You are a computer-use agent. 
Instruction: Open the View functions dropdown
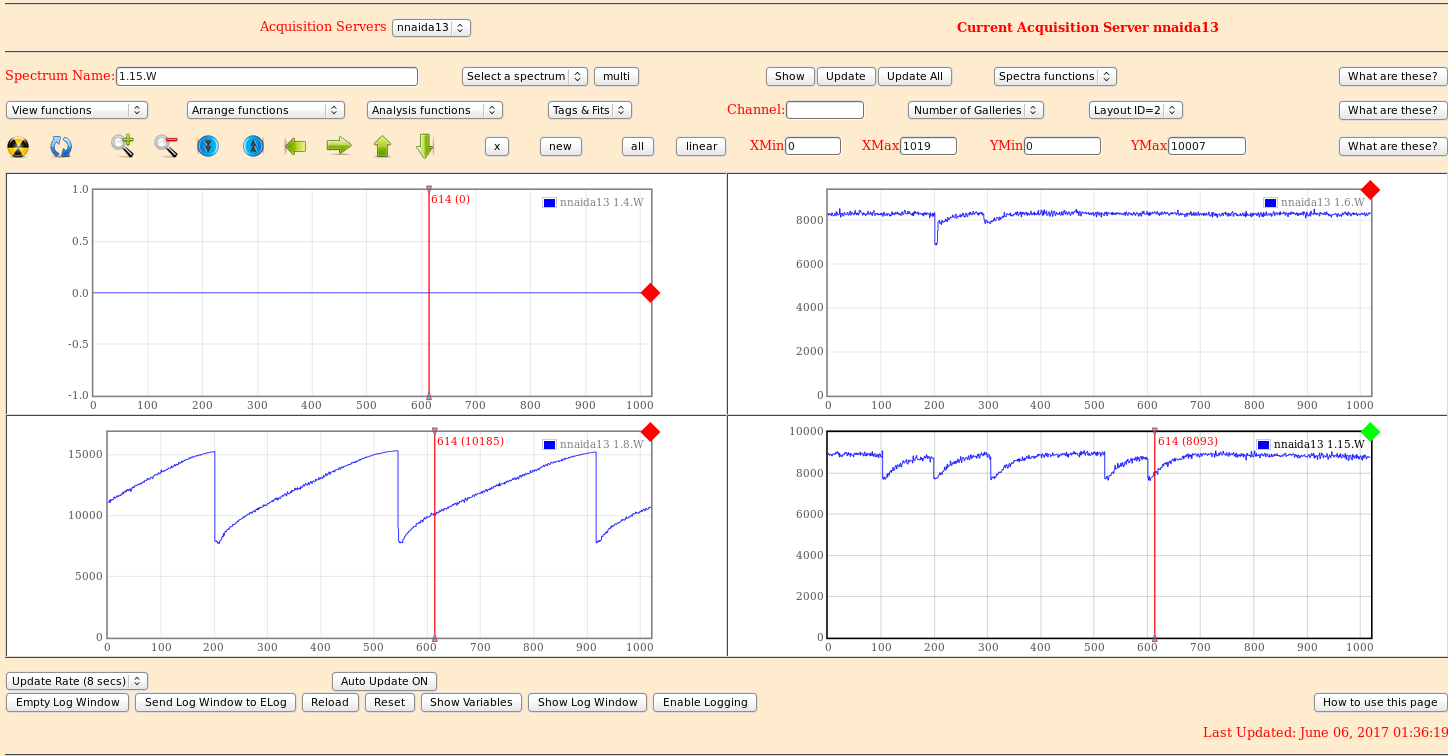77,110
